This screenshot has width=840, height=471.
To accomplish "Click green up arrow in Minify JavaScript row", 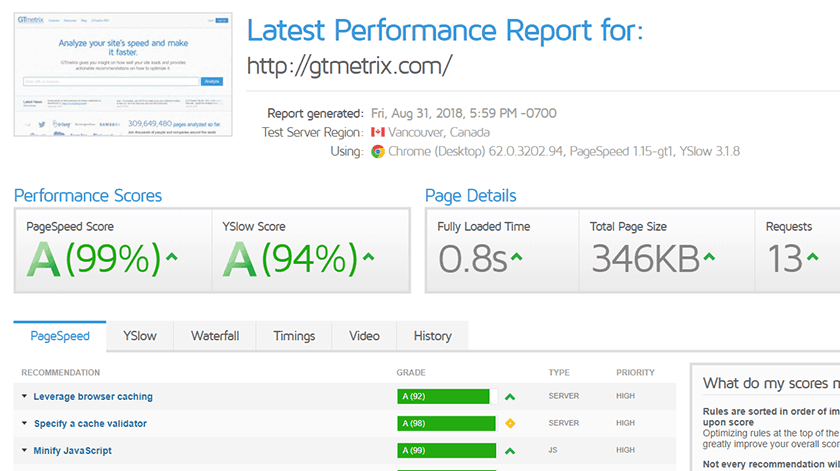I will [510, 451].
